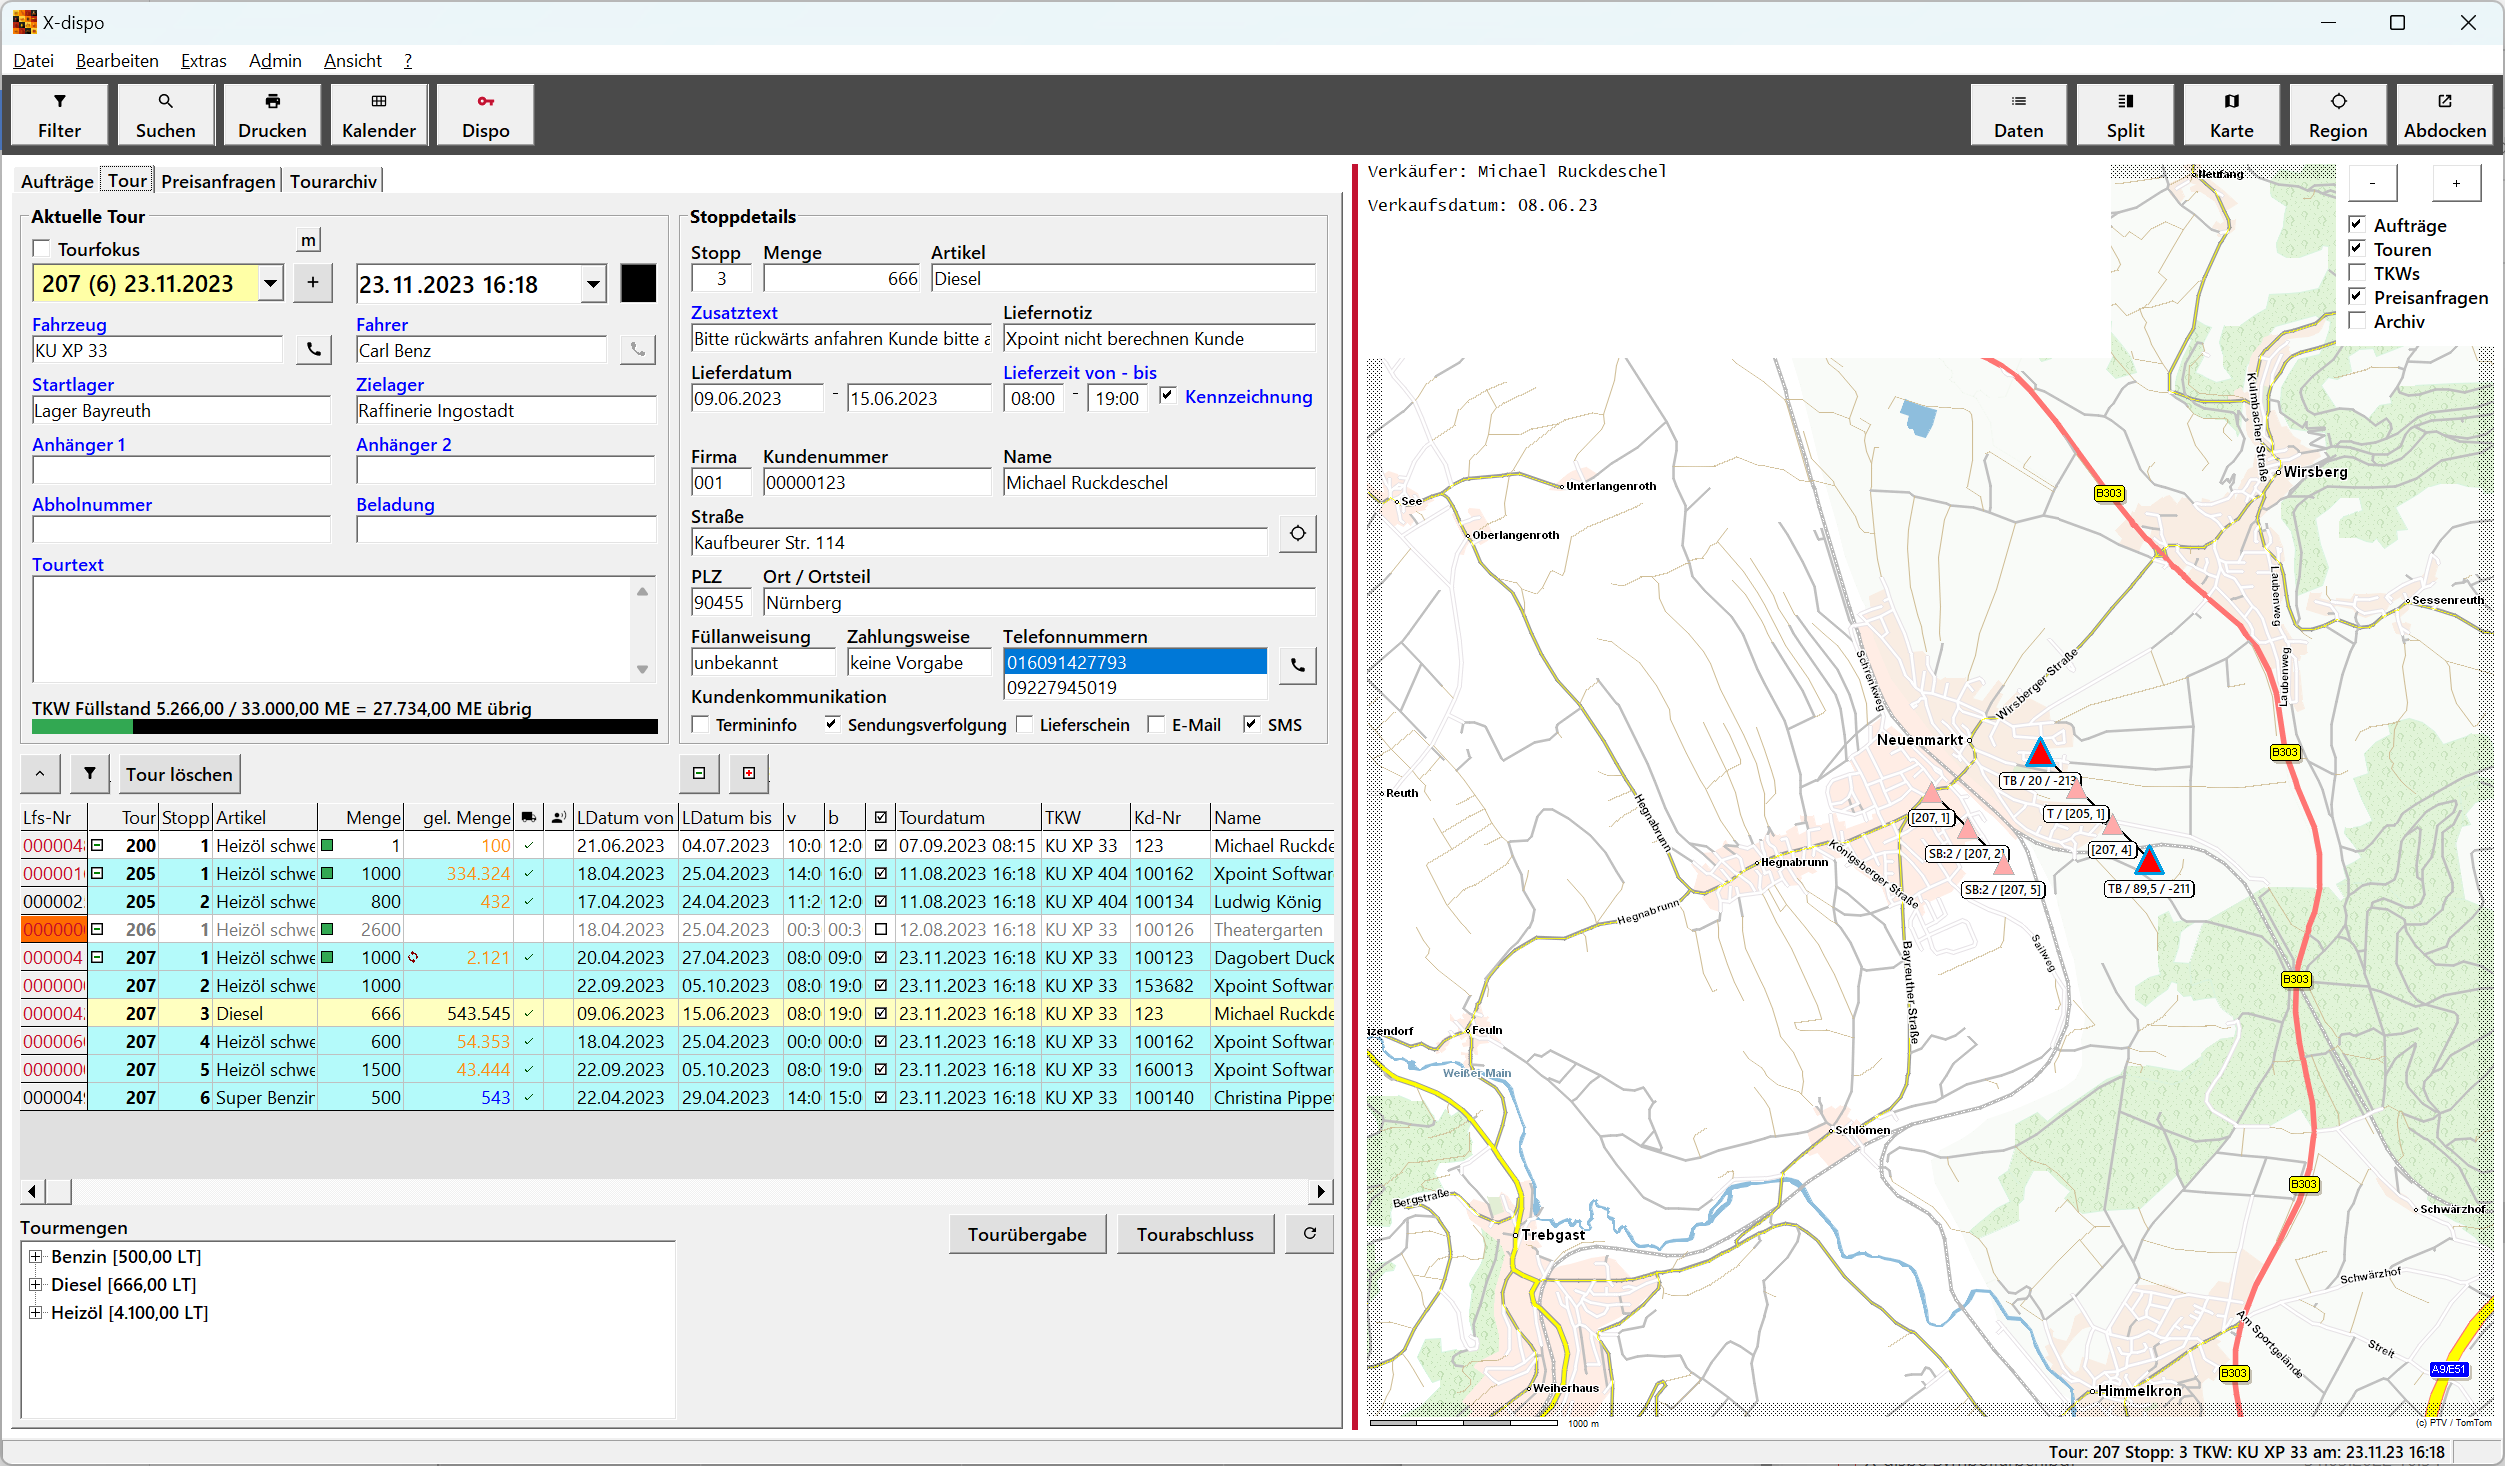Expand all rows with the red plus box icon
Screen dimensions: 2505x1466
click(749, 773)
